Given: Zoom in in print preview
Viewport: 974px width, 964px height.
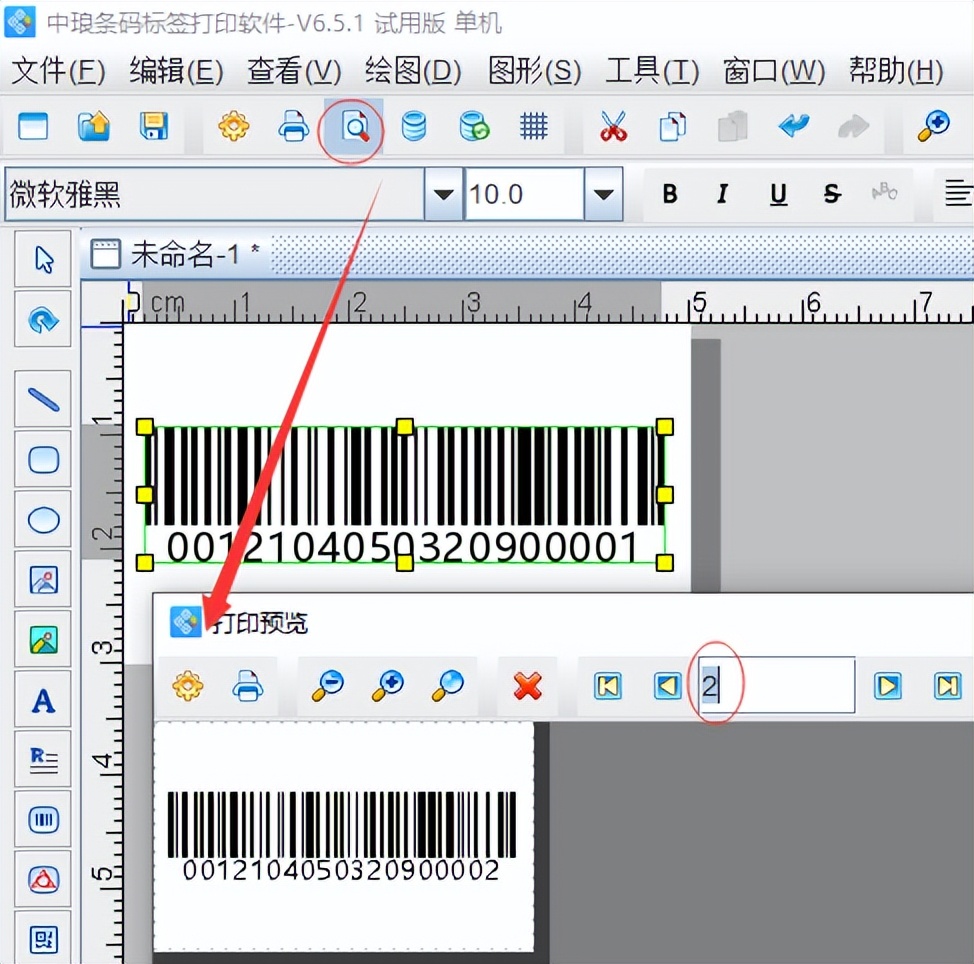Looking at the screenshot, I should 388,686.
